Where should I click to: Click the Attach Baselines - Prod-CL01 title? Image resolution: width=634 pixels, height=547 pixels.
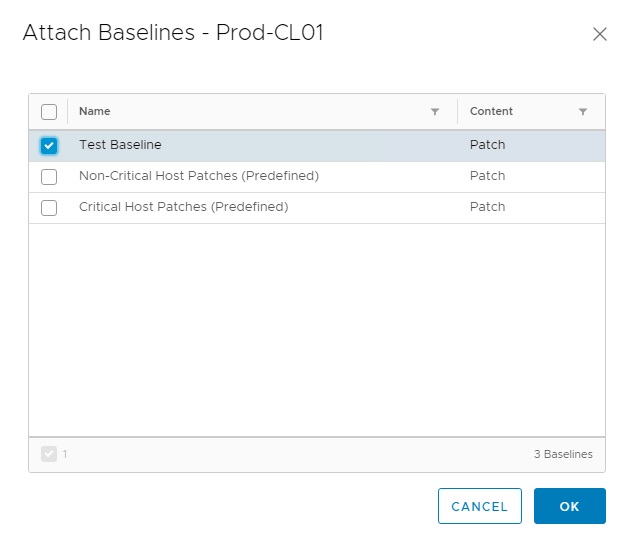click(173, 33)
